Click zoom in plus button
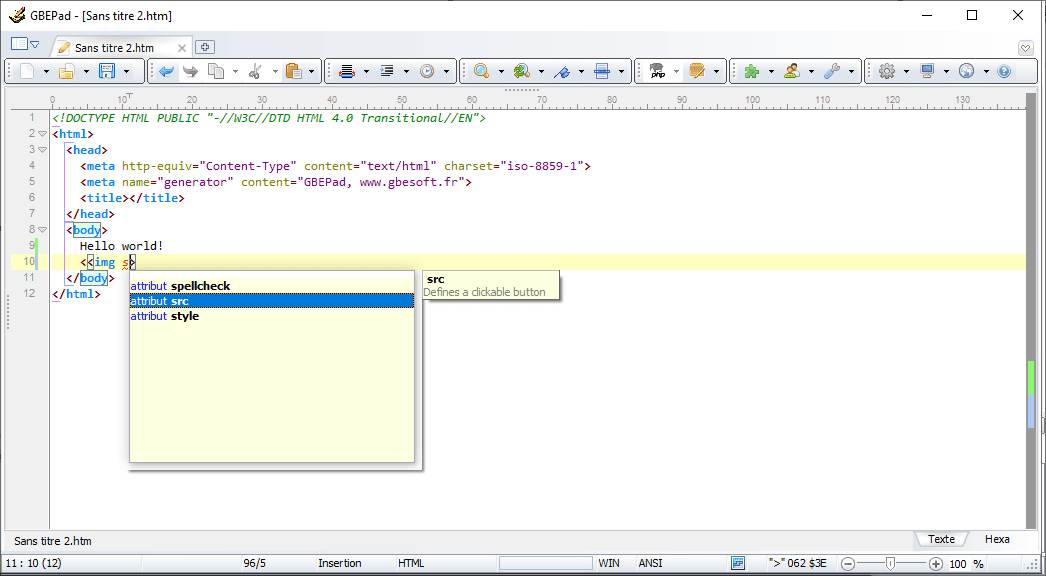The image size is (1046, 576). (936, 564)
